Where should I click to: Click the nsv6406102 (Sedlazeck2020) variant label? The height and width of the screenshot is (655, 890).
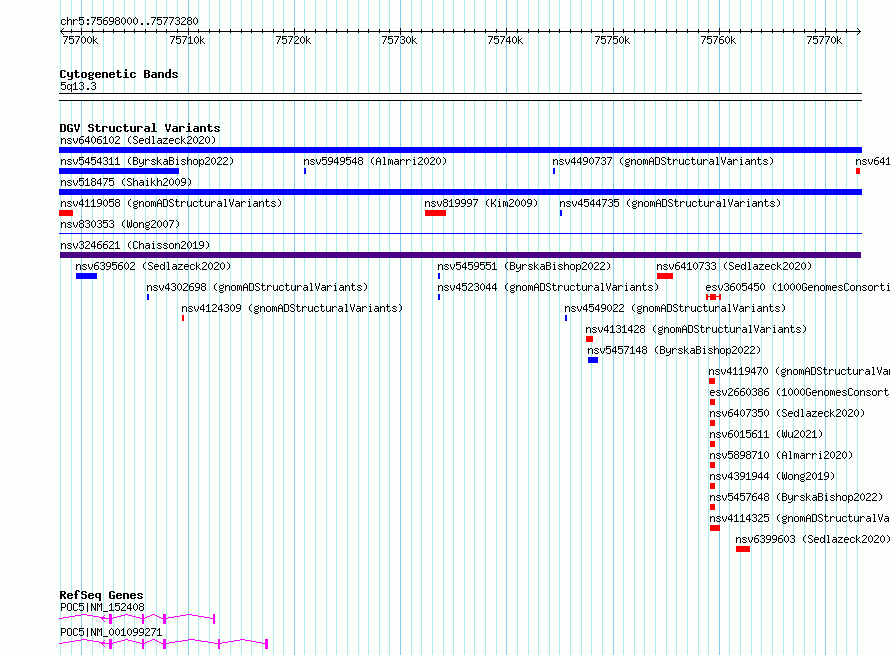(x=138, y=140)
